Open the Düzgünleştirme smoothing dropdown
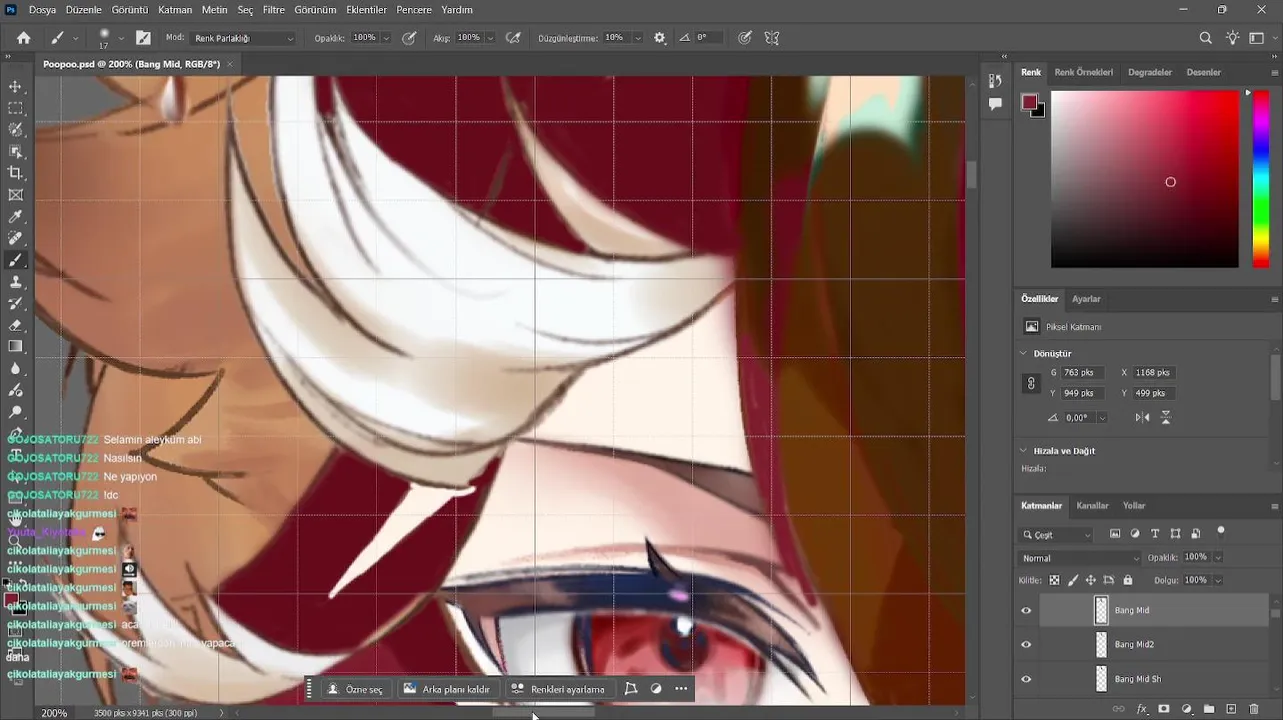This screenshot has height=720, width=1283. (x=637, y=38)
